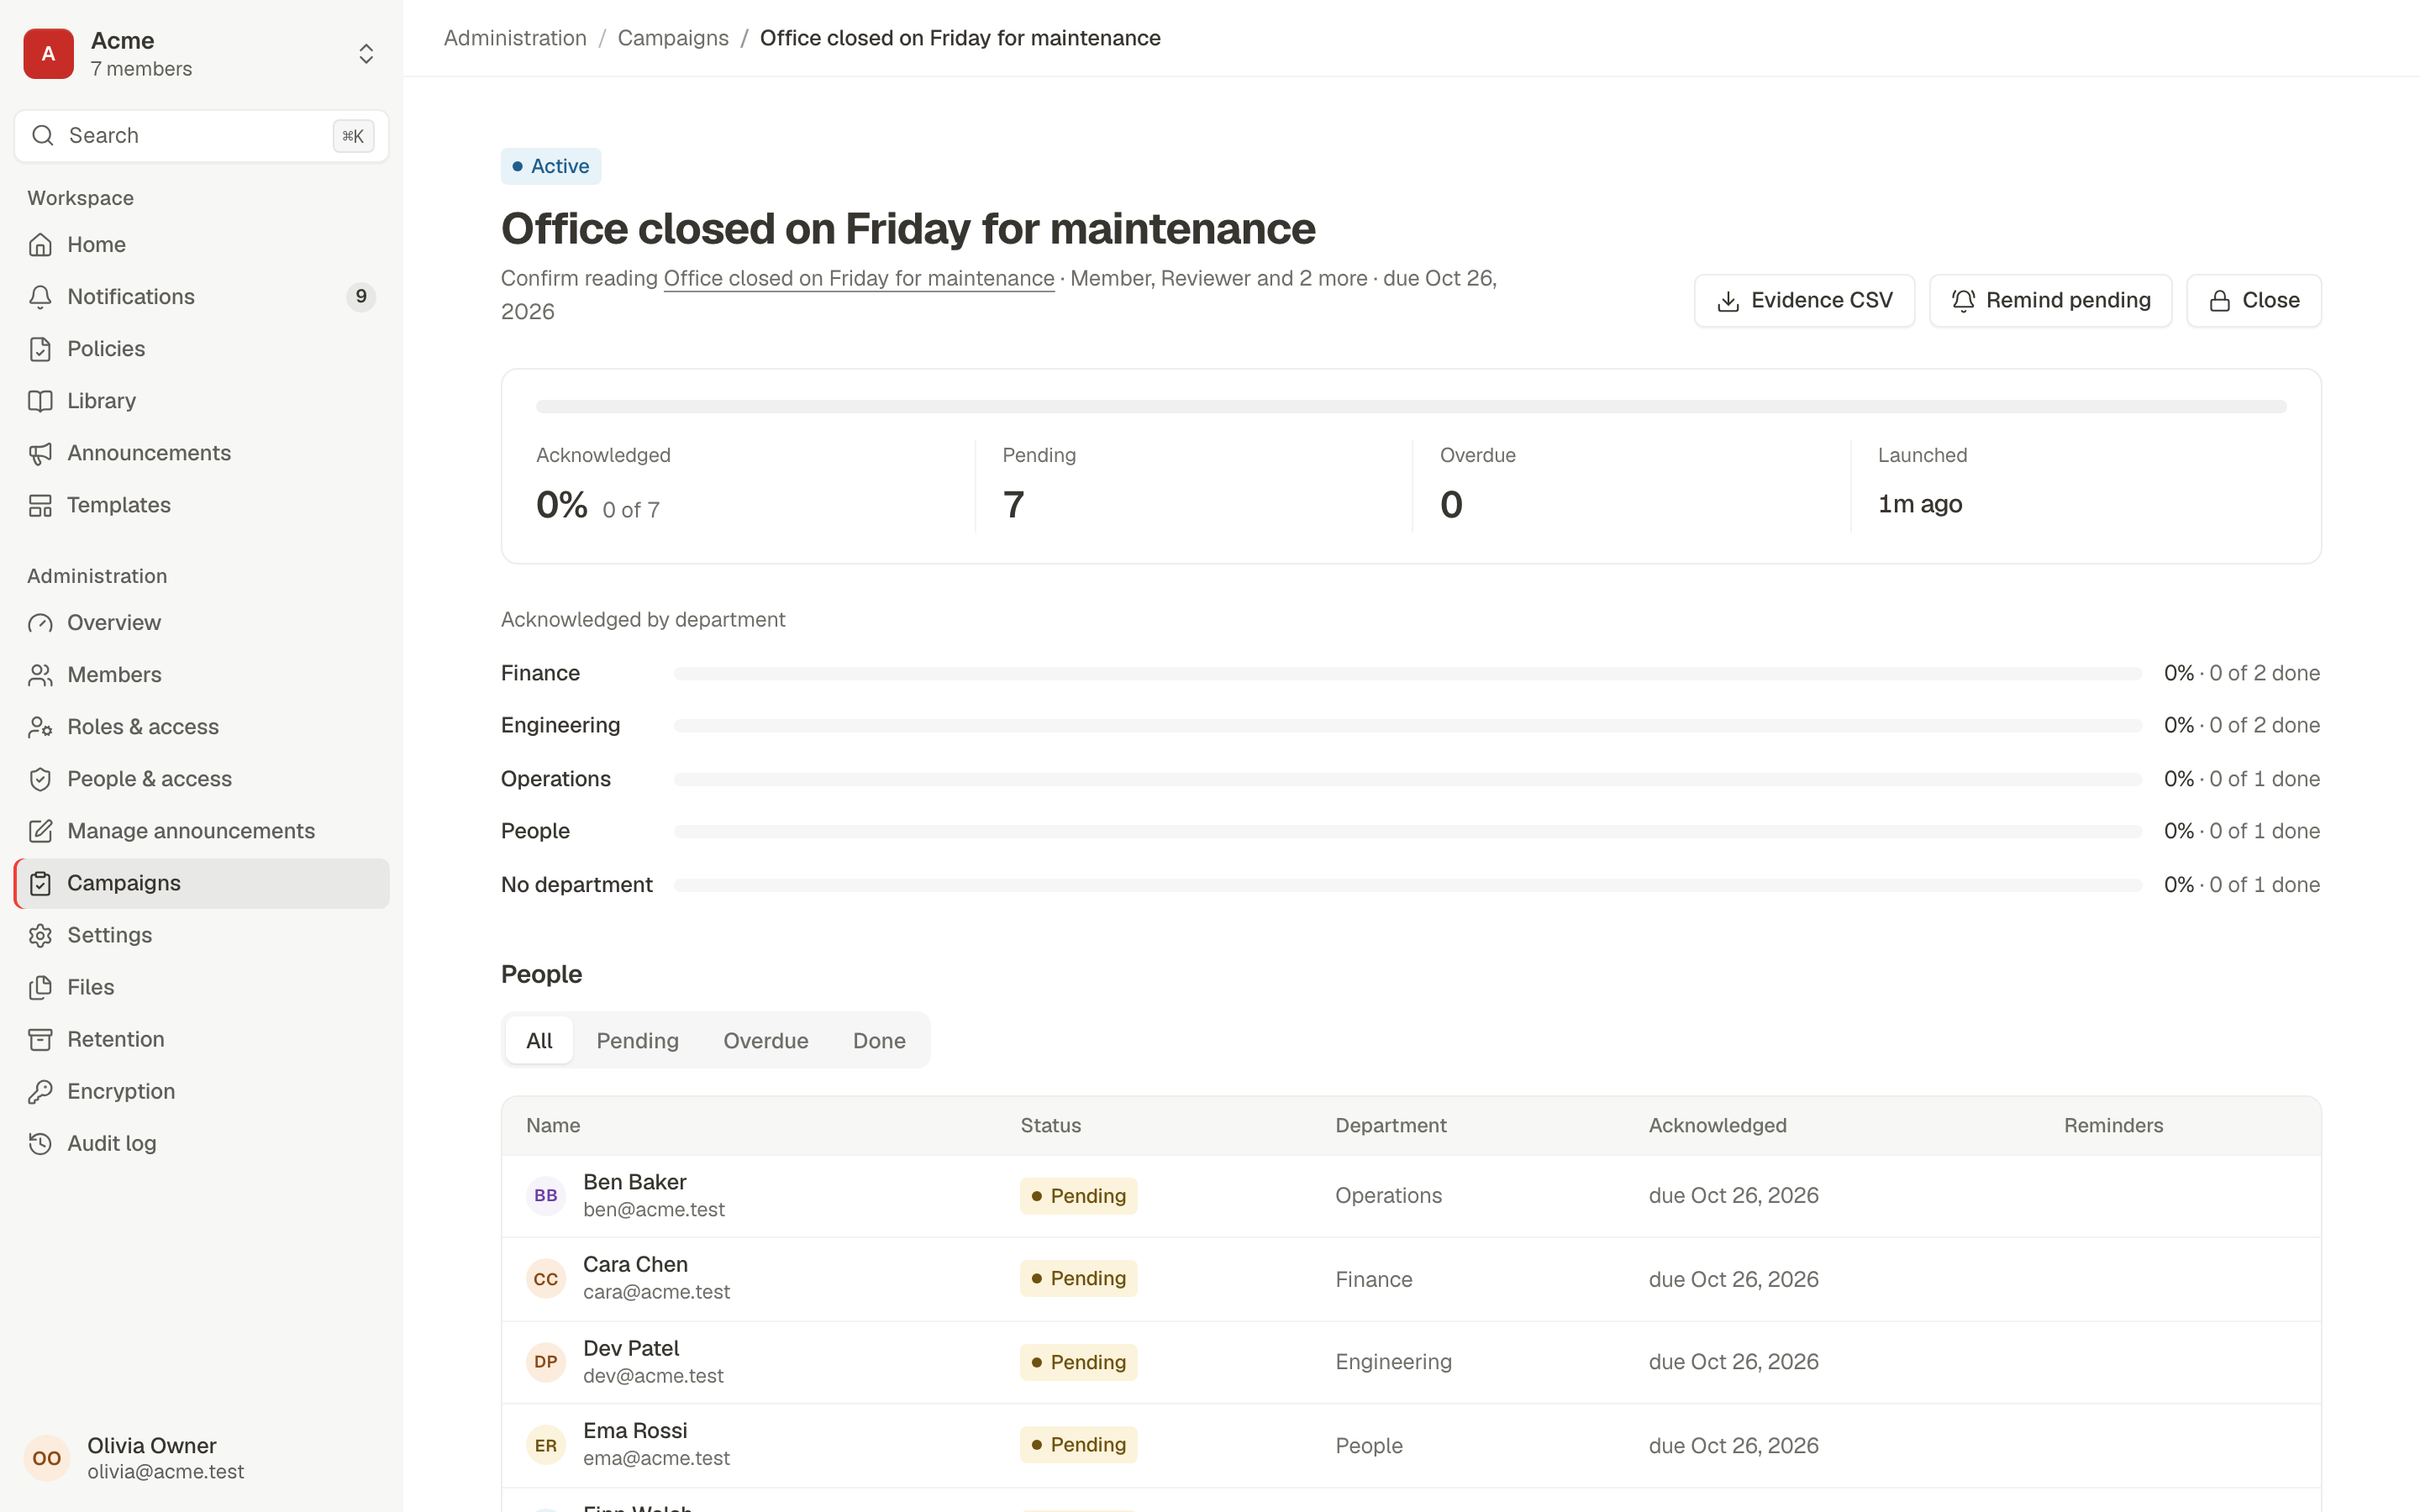This screenshot has width=2420, height=1512.
Task: Click olivia@acme.test account email
Action: [x=166, y=1471]
